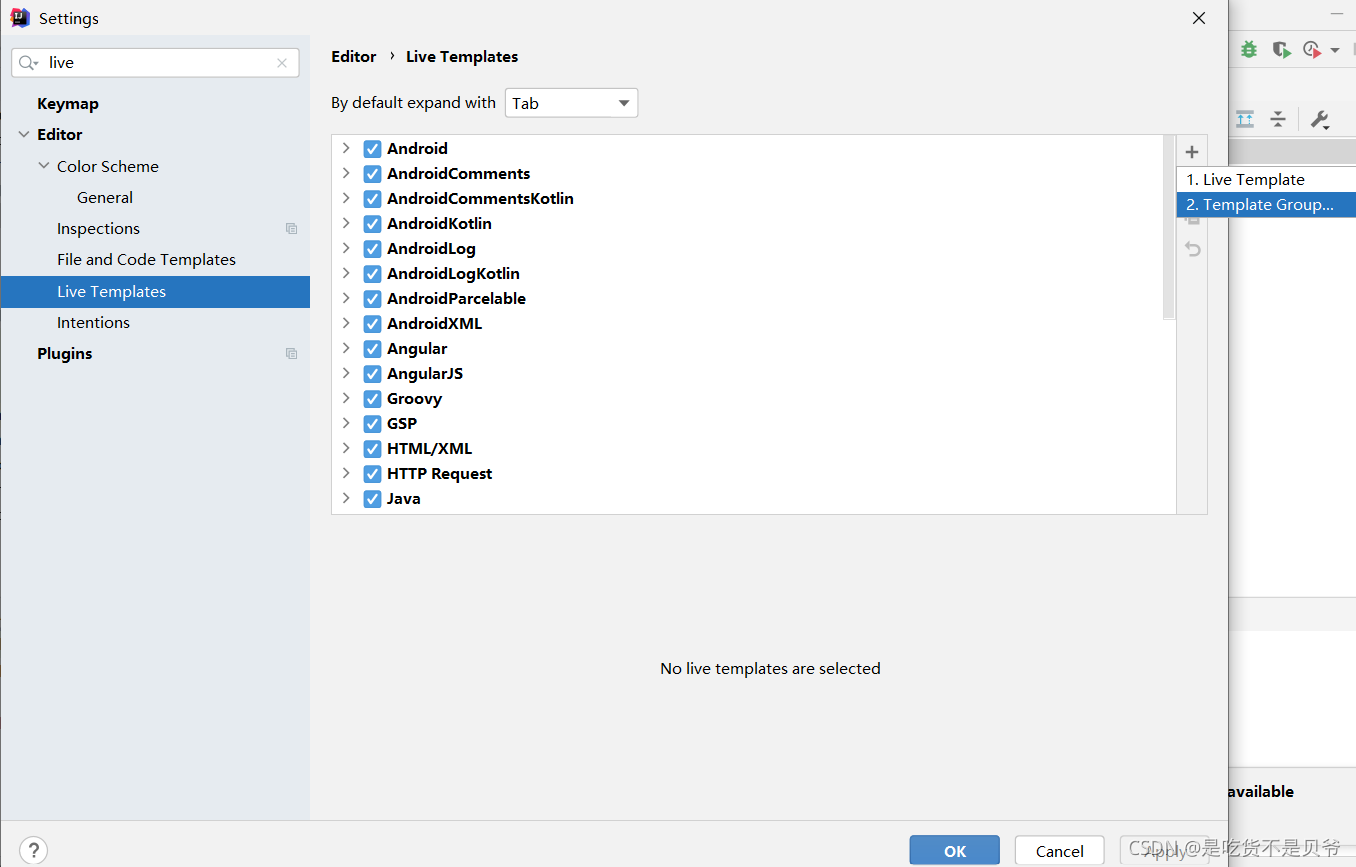Click the plus add template button

[x=1192, y=152]
